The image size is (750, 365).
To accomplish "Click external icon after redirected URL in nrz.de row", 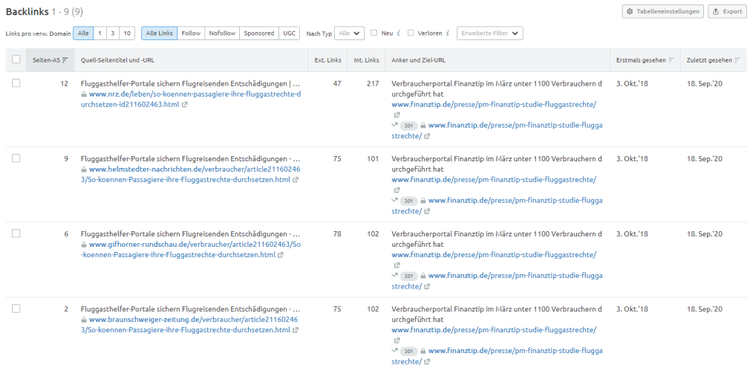I will [x=427, y=136].
